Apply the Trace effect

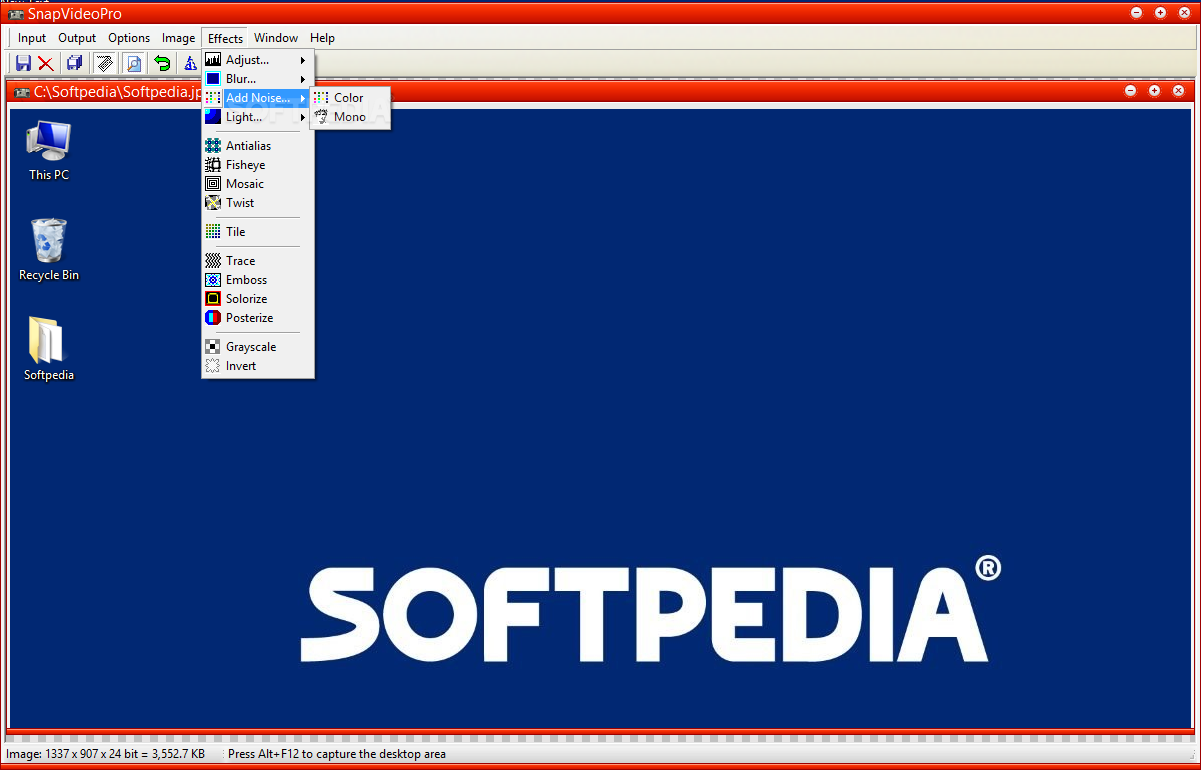pos(258,261)
